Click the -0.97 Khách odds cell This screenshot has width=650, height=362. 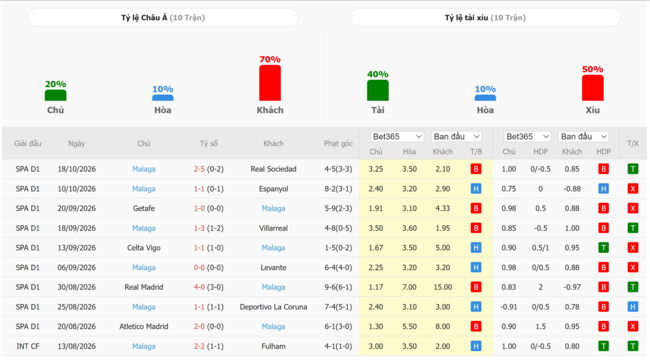coord(572,287)
